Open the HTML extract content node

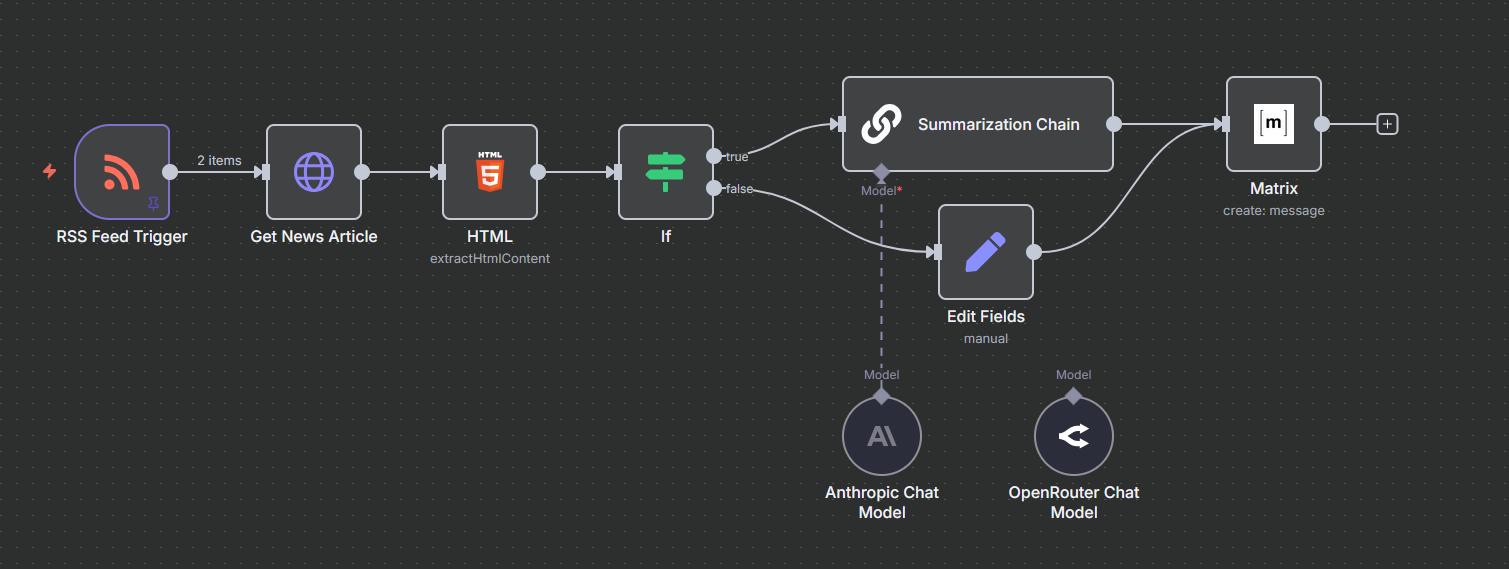pos(489,172)
